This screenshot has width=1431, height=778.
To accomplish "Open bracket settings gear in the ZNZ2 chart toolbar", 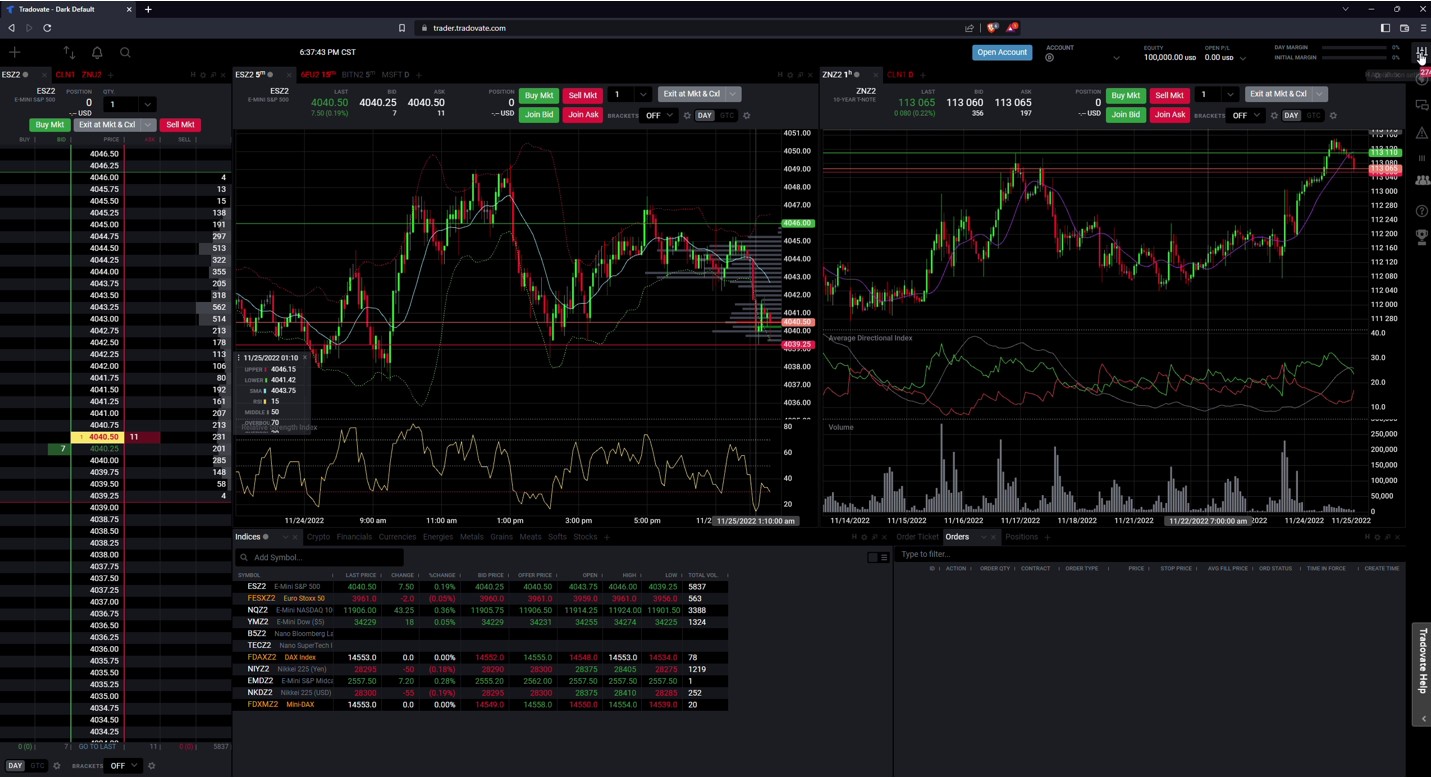I will click(1274, 116).
